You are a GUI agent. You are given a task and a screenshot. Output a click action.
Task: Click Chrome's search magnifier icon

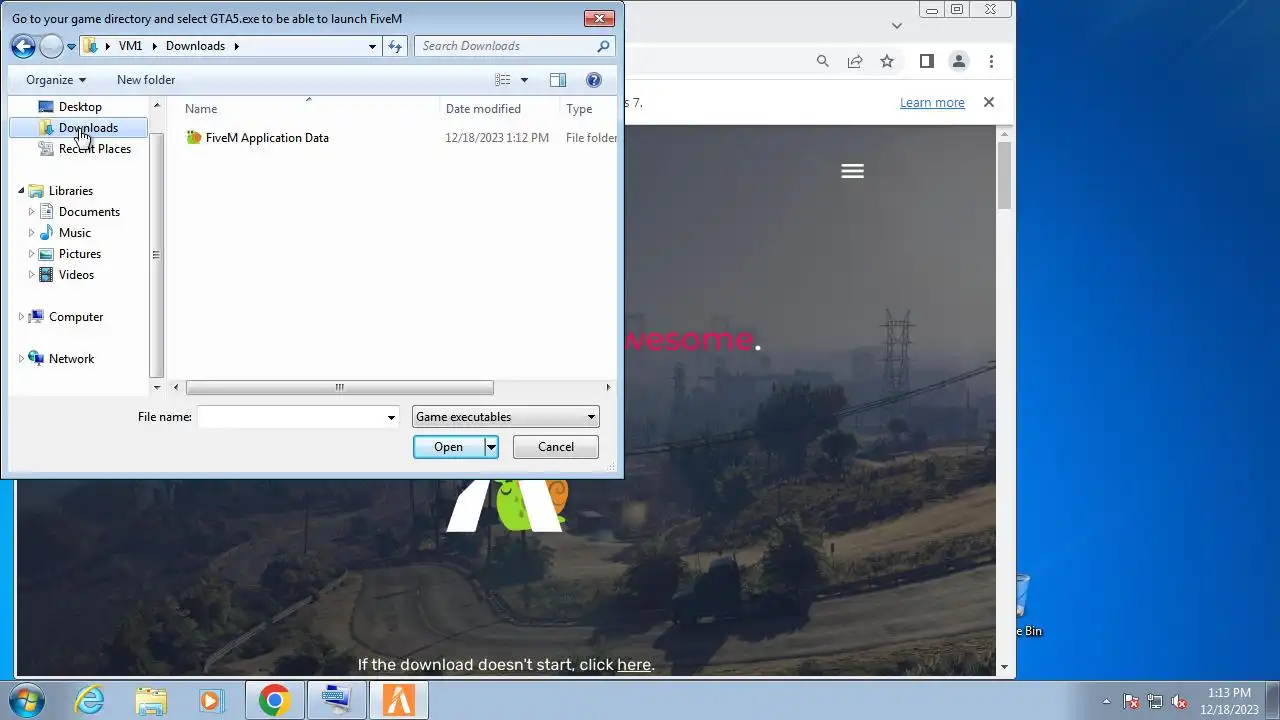(823, 62)
